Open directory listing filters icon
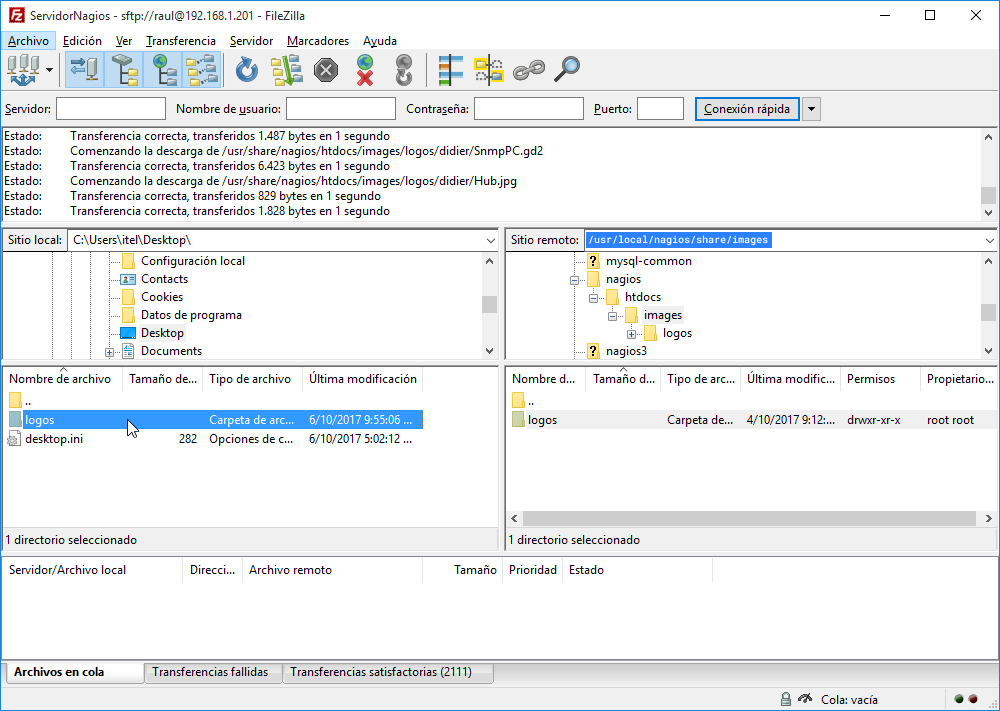1000x711 pixels. pos(451,70)
